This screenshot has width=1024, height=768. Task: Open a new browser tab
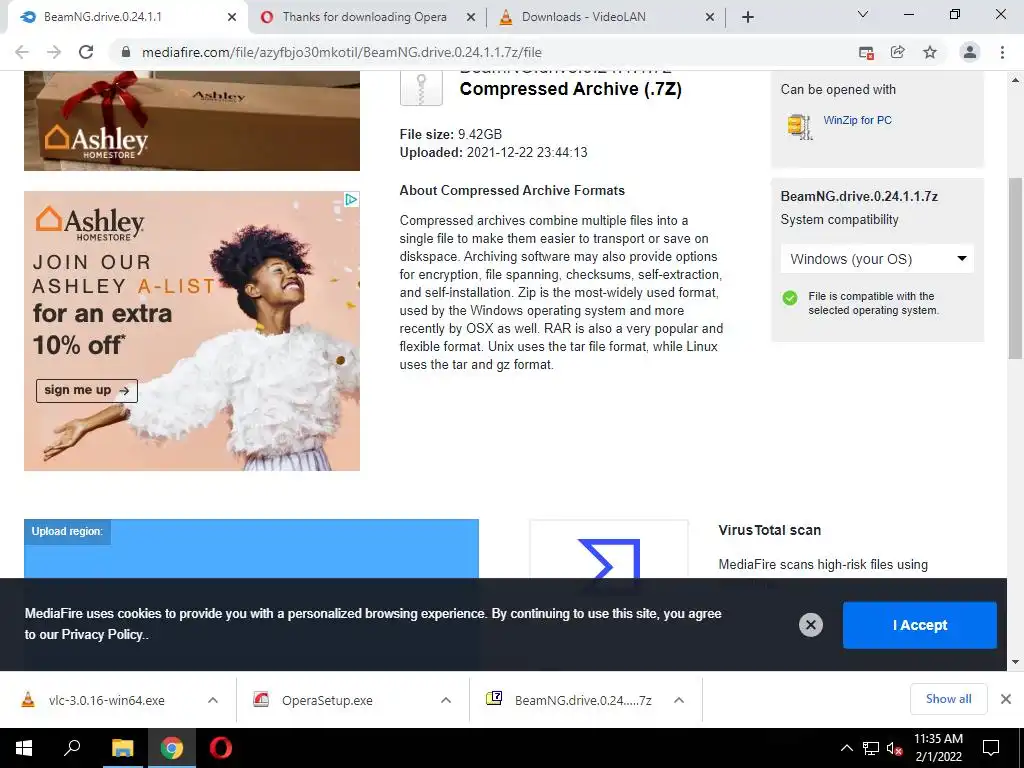coord(748,17)
